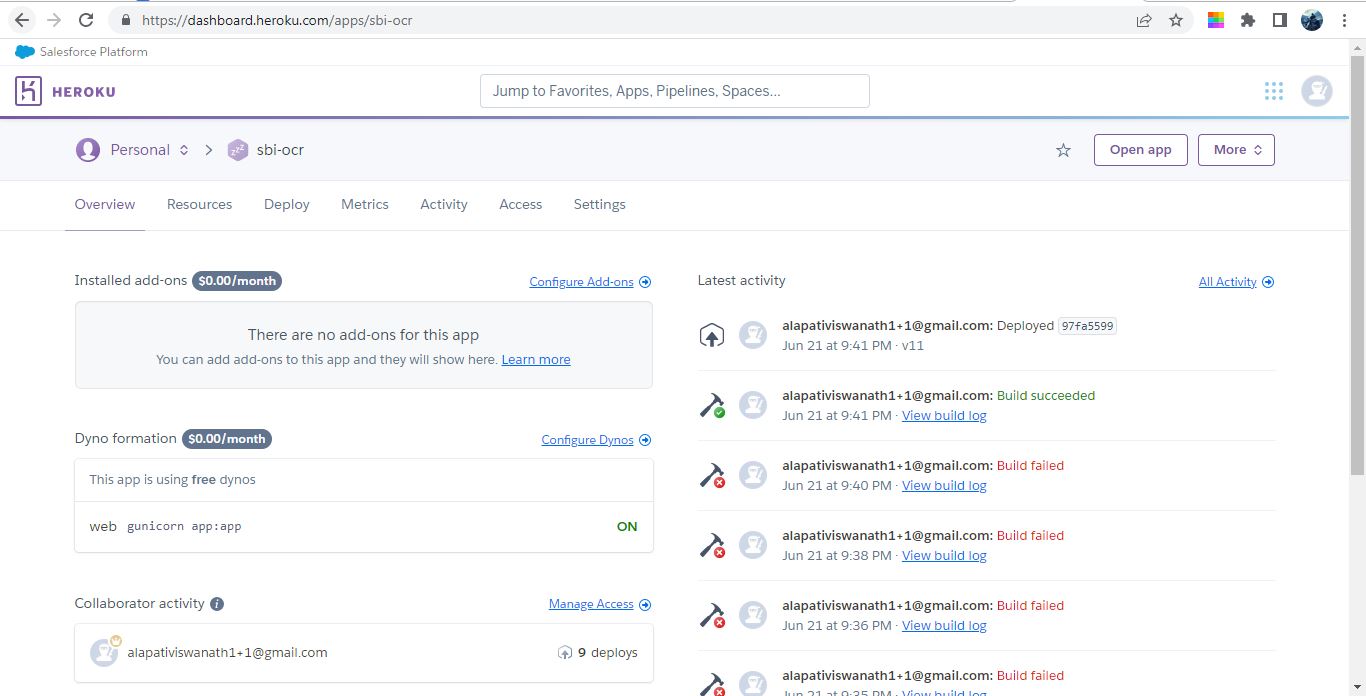The height and width of the screenshot is (696, 1366).
Task: Click Configure Dynos link
Action: (596, 440)
